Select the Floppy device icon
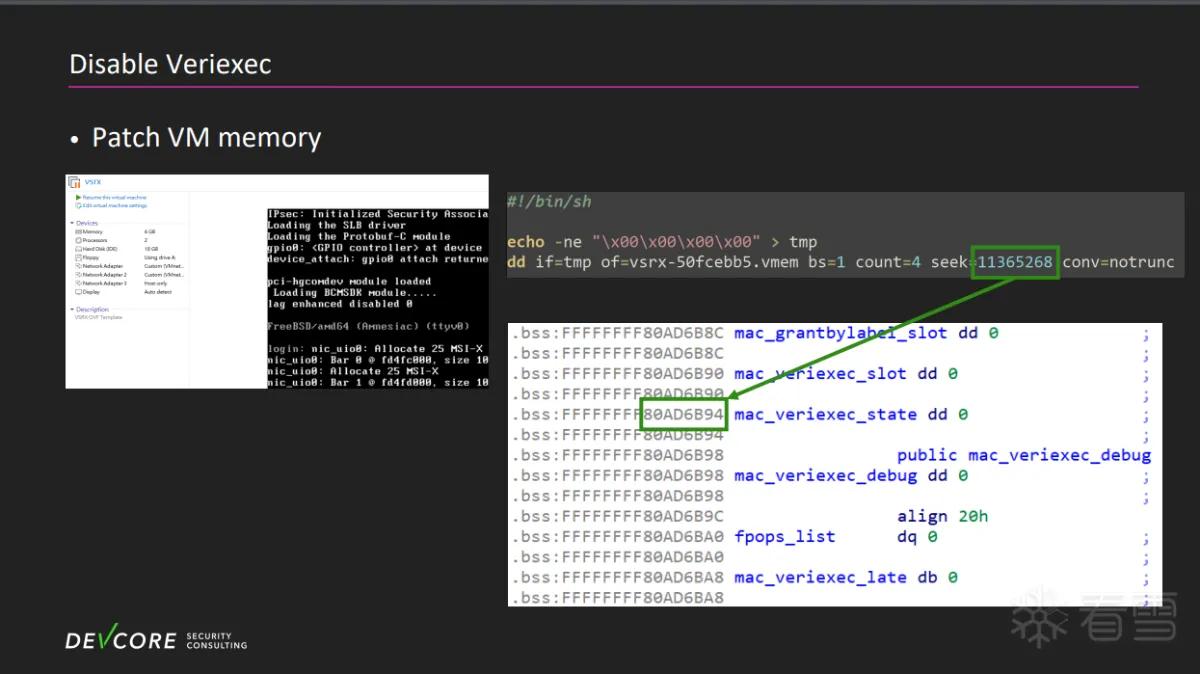Viewport: 1200px width, 674px height. [x=78, y=258]
